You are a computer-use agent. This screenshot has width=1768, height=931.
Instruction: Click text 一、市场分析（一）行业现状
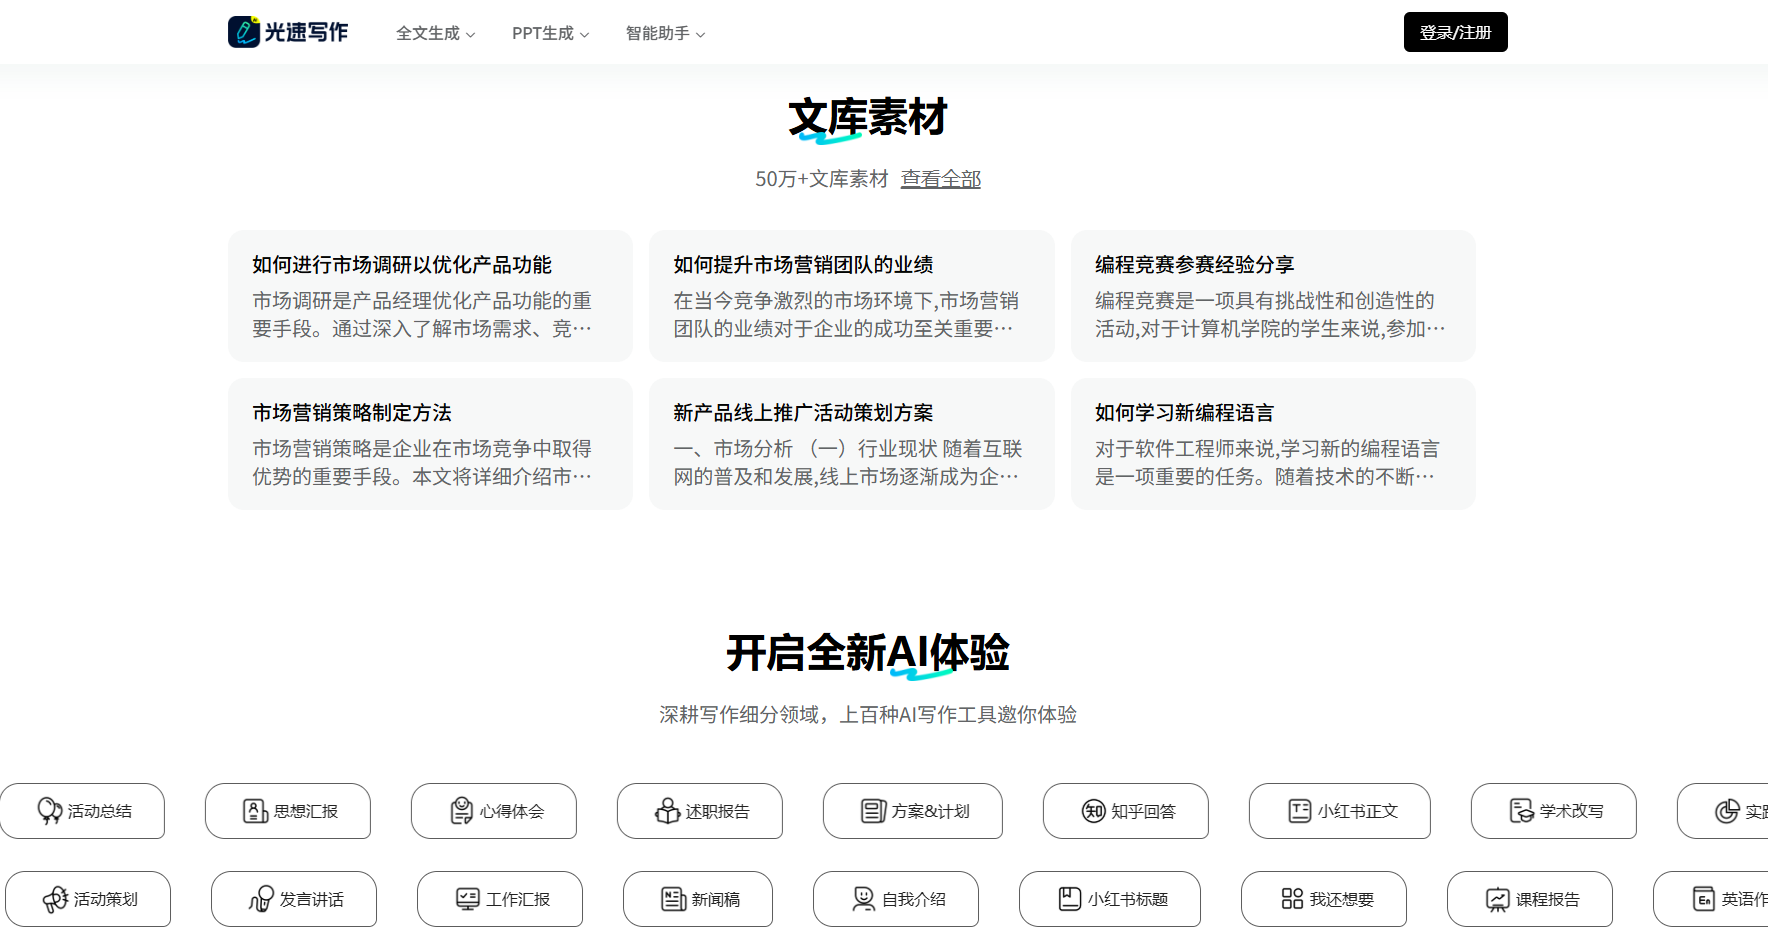point(805,449)
